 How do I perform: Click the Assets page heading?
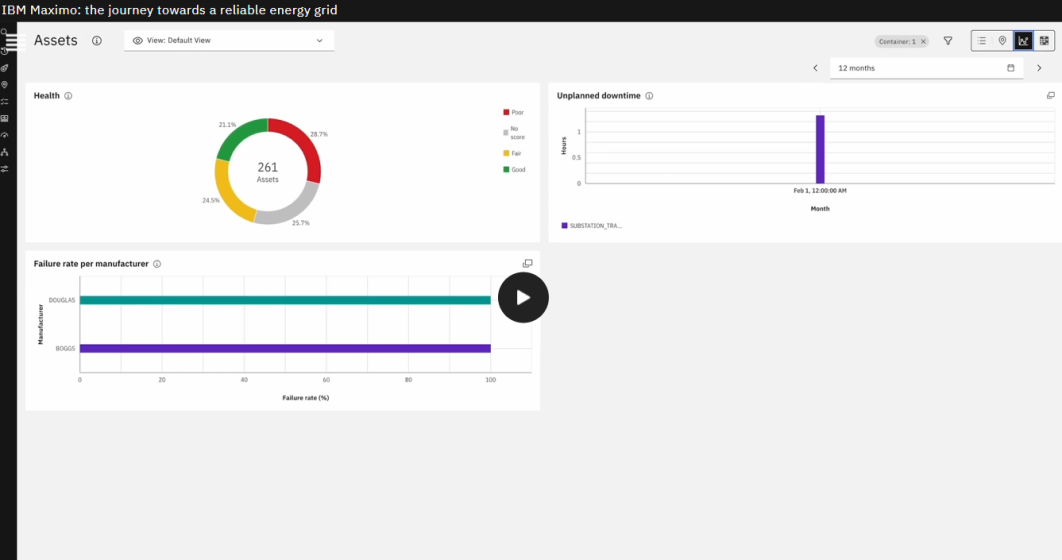(56, 41)
